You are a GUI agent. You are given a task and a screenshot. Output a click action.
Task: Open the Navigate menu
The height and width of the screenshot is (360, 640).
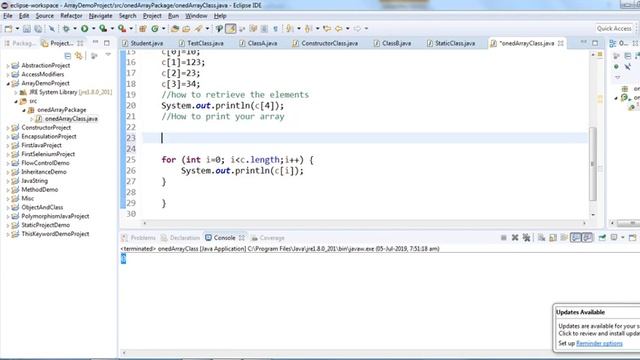pyautogui.click(x=100, y=16)
